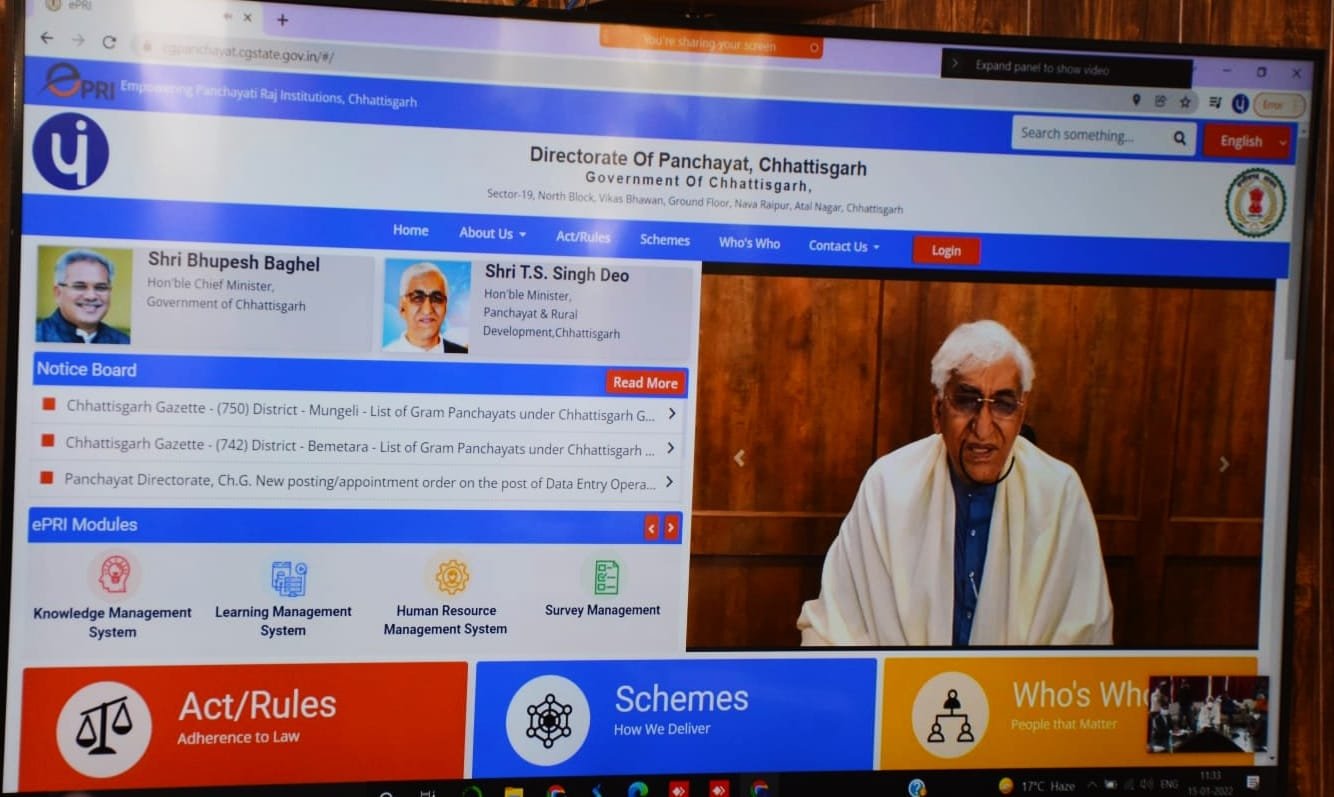Image resolution: width=1334 pixels, height=797 pixels.
Task: Open the Survey Management module icon
Action: [x=606, y=577]
